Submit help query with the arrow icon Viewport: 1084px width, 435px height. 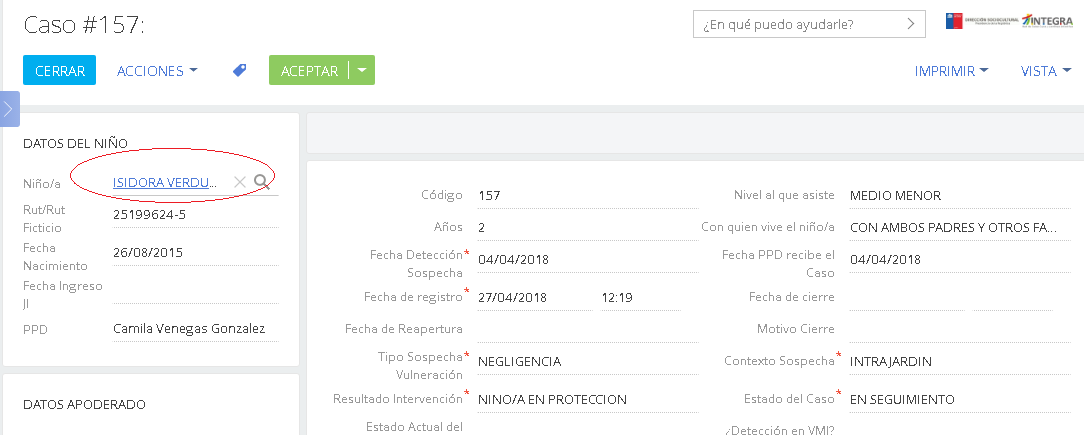click(910, 24)
